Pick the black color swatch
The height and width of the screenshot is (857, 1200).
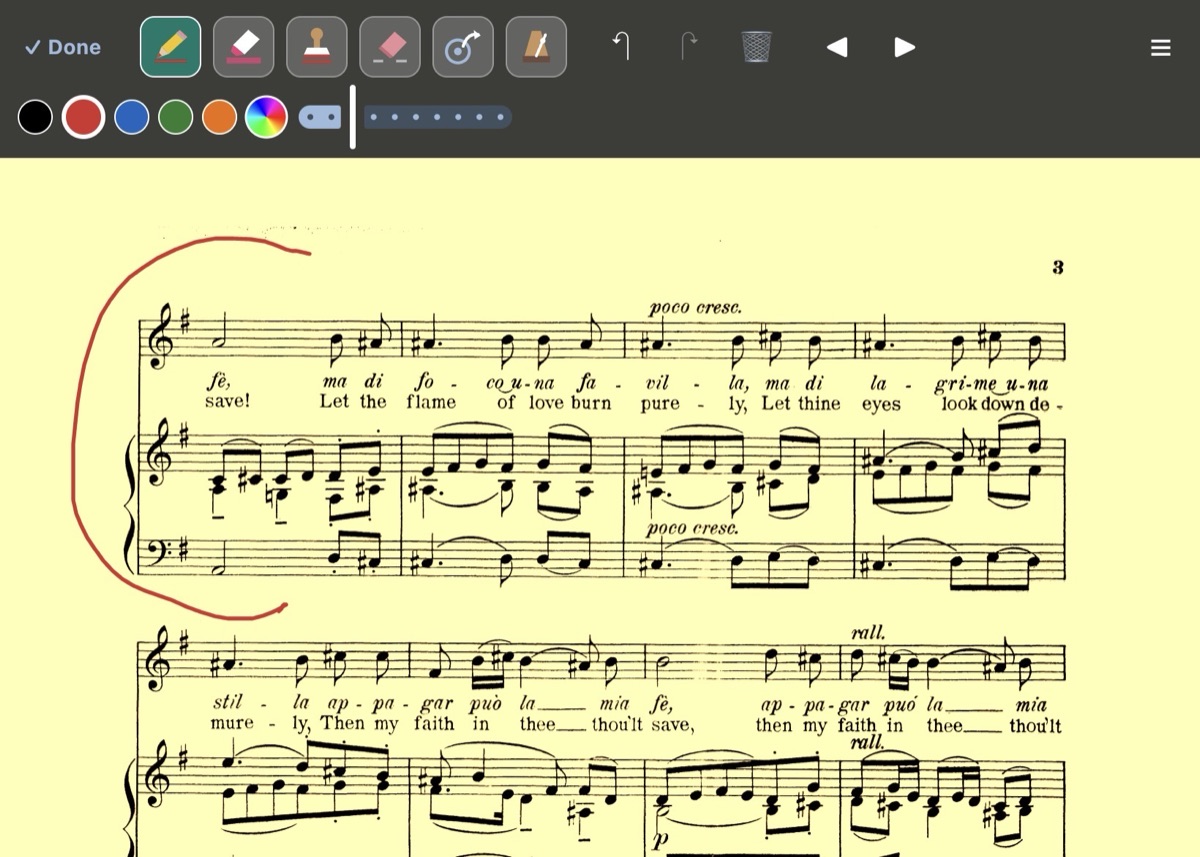(x=35, y=117)
